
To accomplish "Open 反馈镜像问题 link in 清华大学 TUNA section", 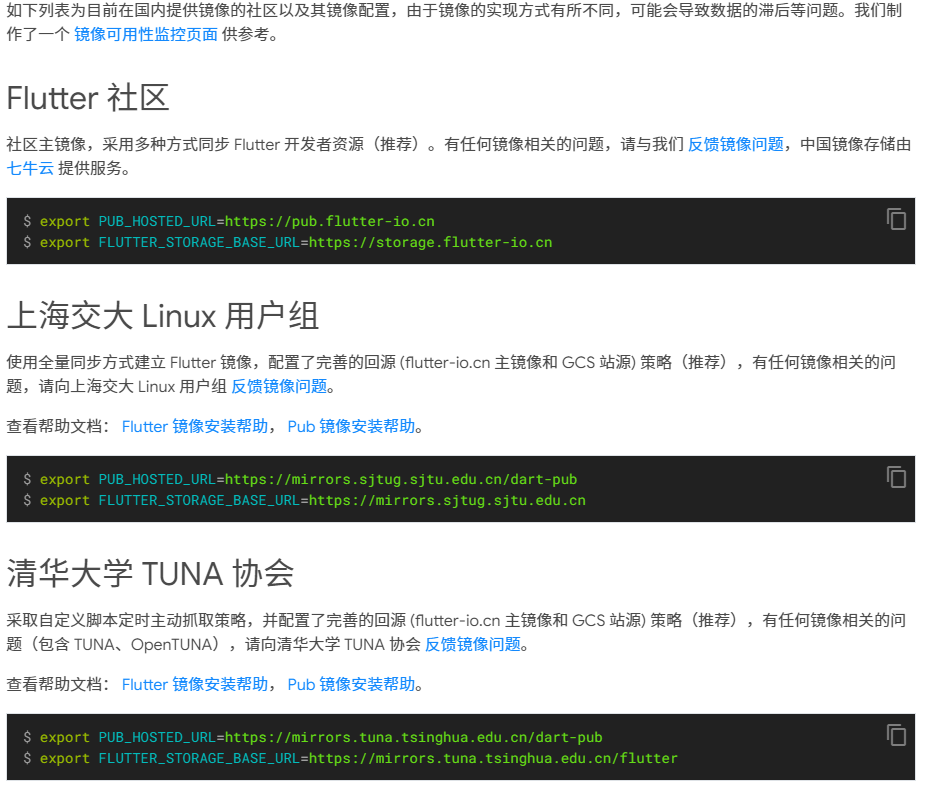I will (472, 644).
